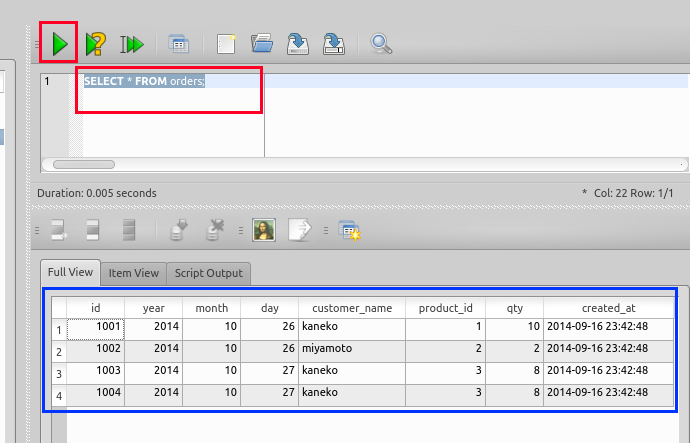The image size is (690, 443).
Task: Switch to Item View tab
Action: pos(134,273)
